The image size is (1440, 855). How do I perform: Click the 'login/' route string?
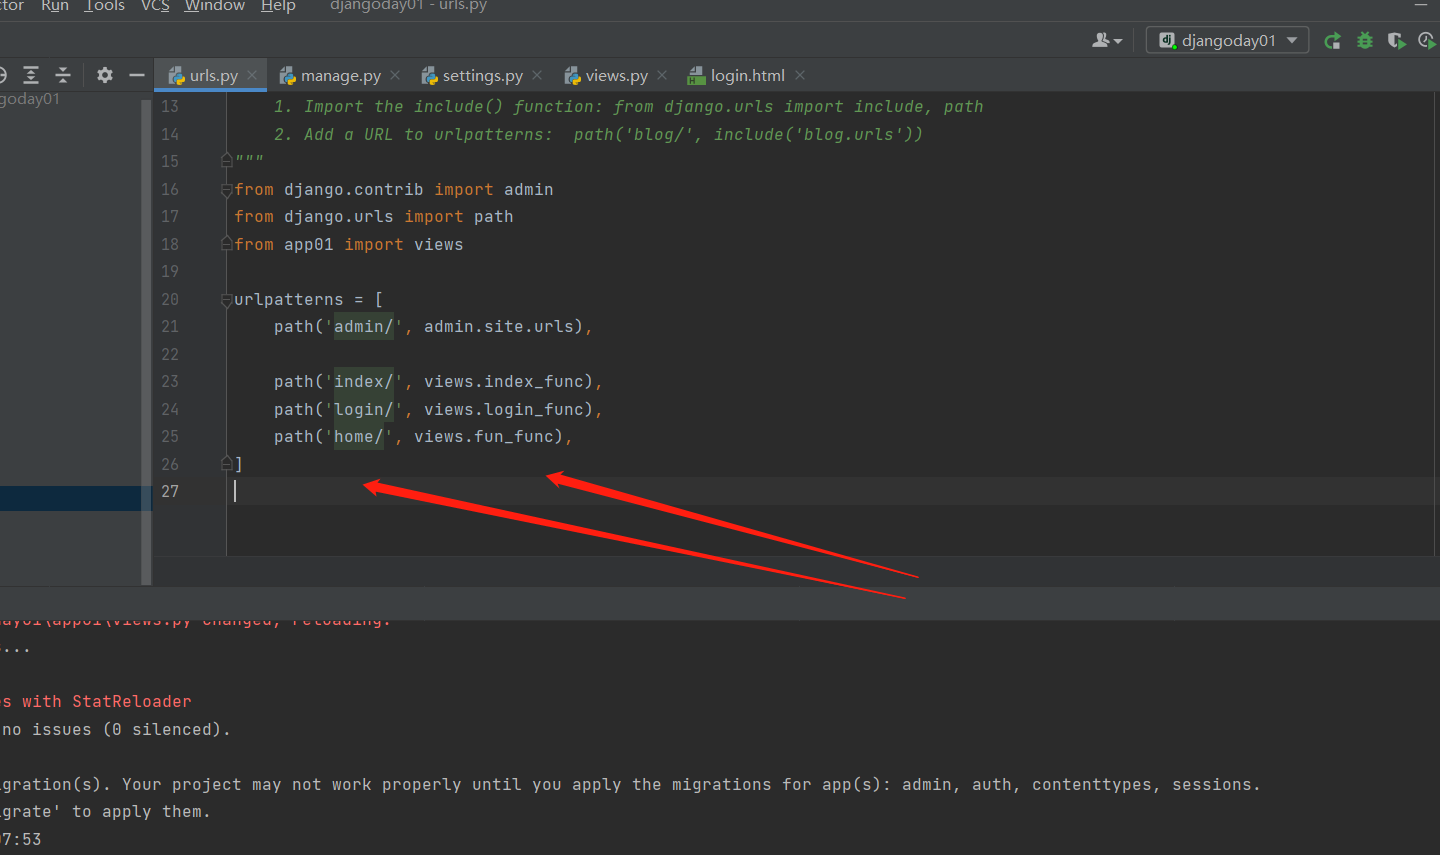click(x=364, y=410)
